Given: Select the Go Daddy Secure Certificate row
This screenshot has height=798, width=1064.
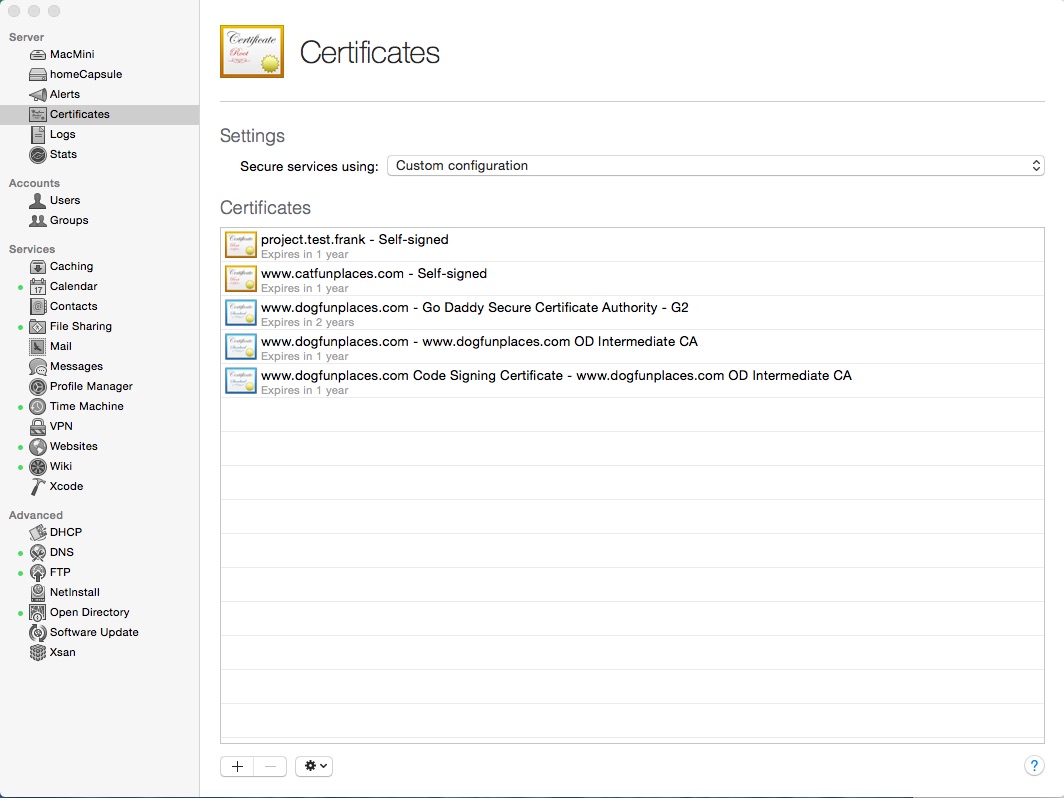Looking at the screenshot, I should pyautogui.click(x=474, y=313).
